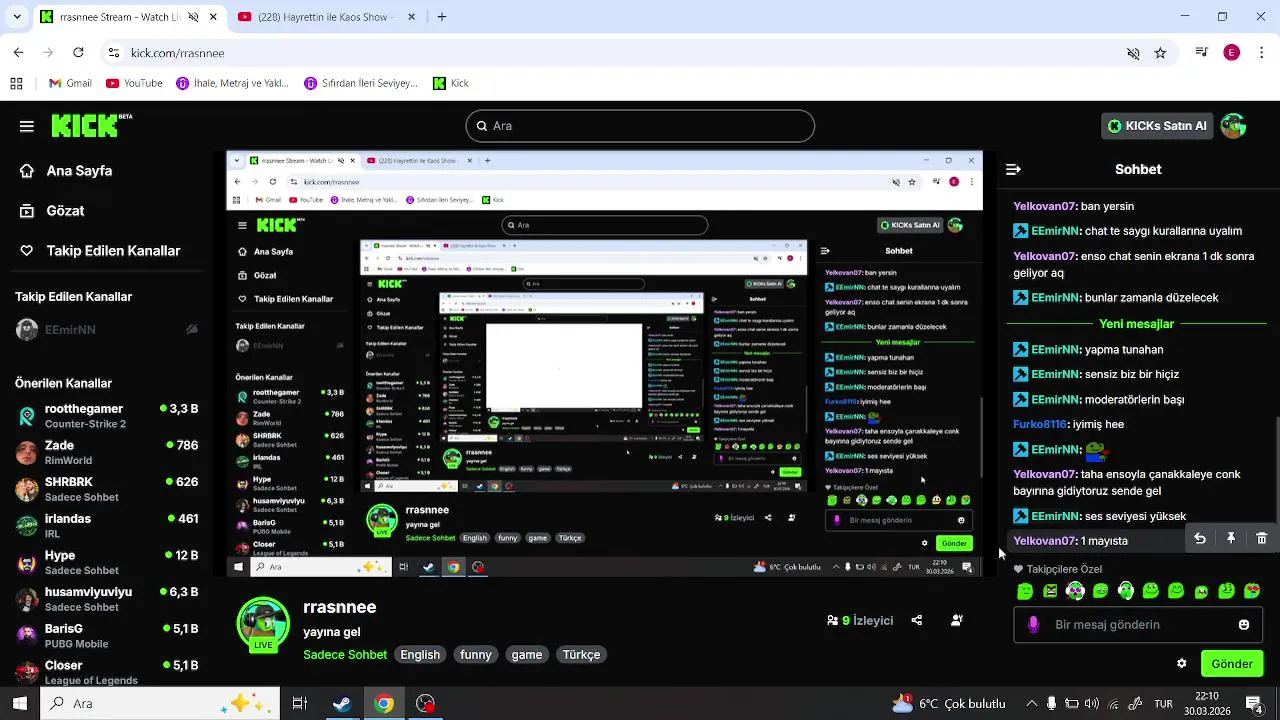Click the follow-user icon beside share

click(x=957, y=620)
